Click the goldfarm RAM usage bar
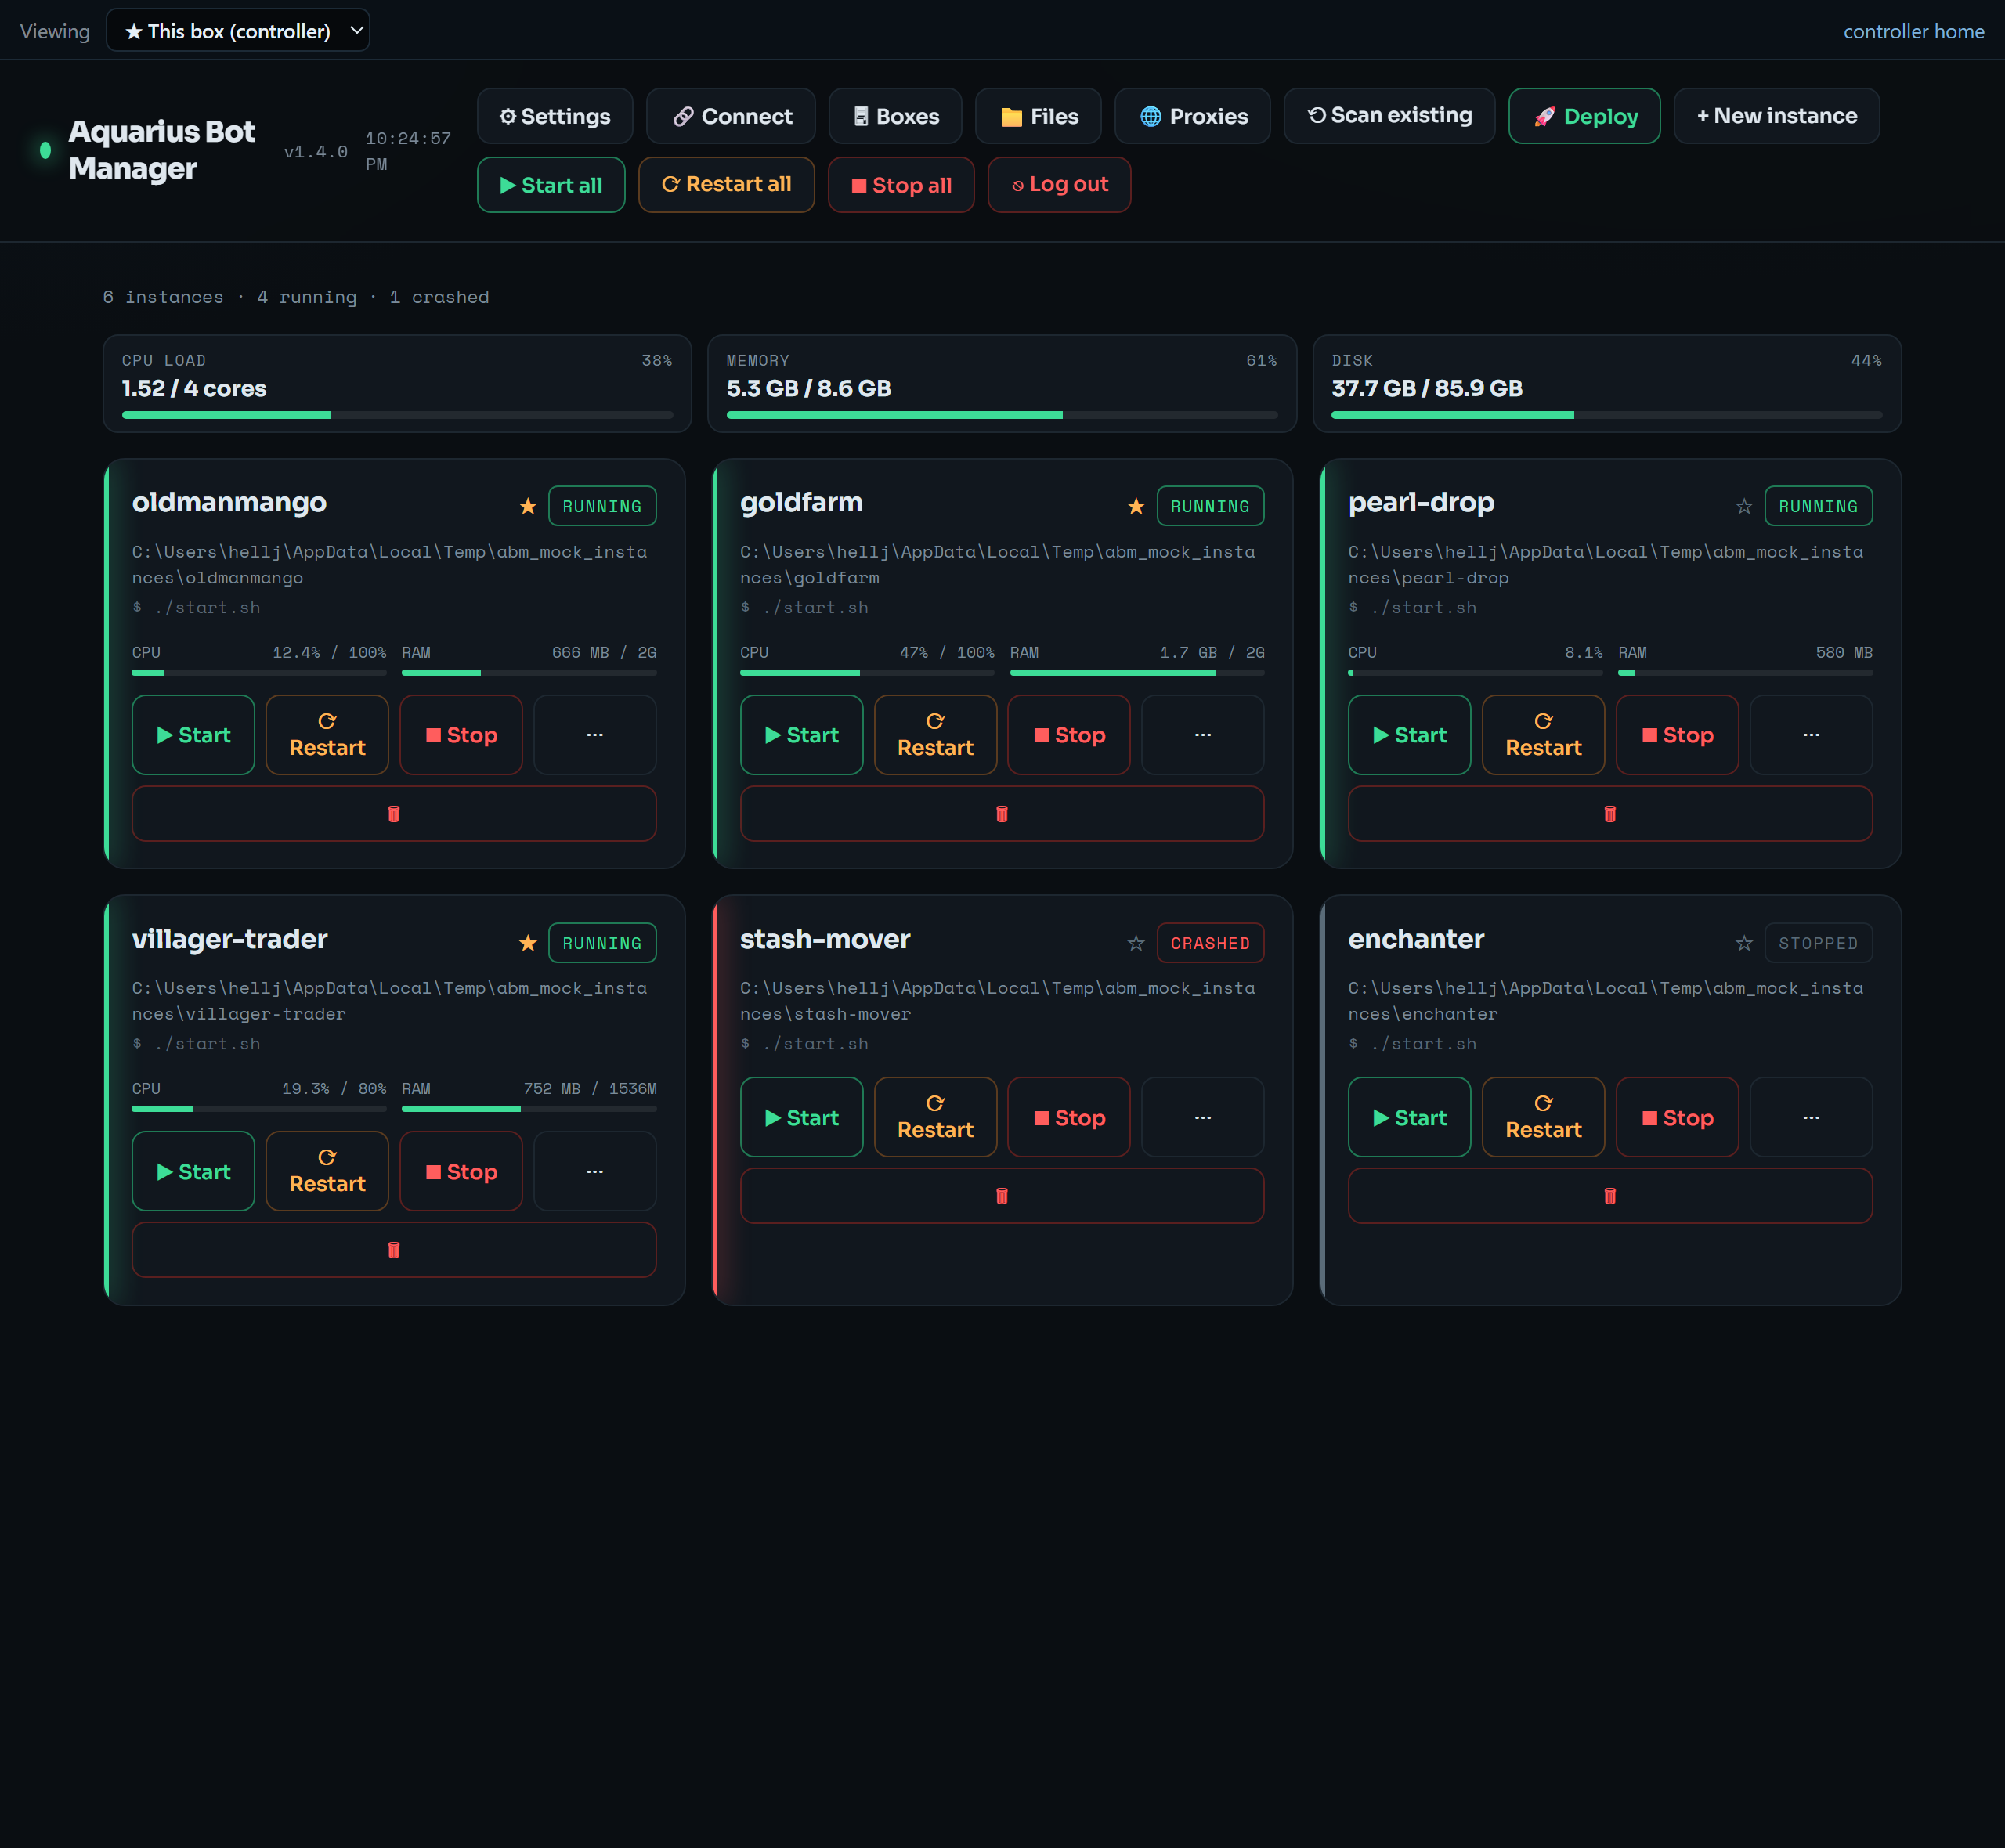Image resolution: width=2005 pixels, height=1848 pixels. pyautogui.click(x=1137, y=673)
